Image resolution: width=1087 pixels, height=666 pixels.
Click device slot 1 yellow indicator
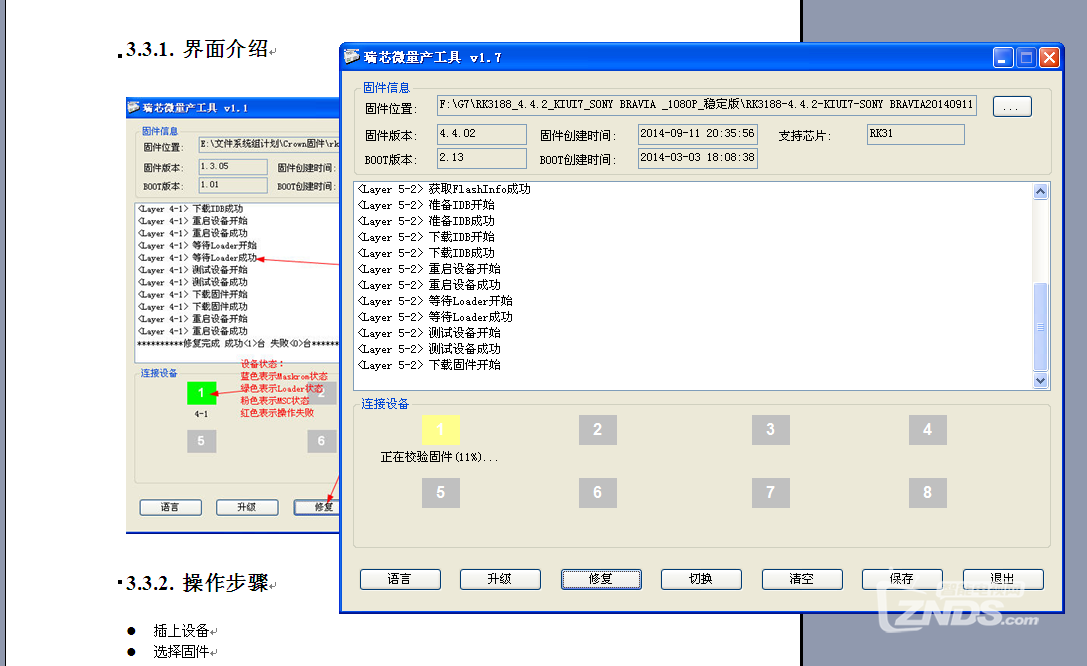click(440, 430)
